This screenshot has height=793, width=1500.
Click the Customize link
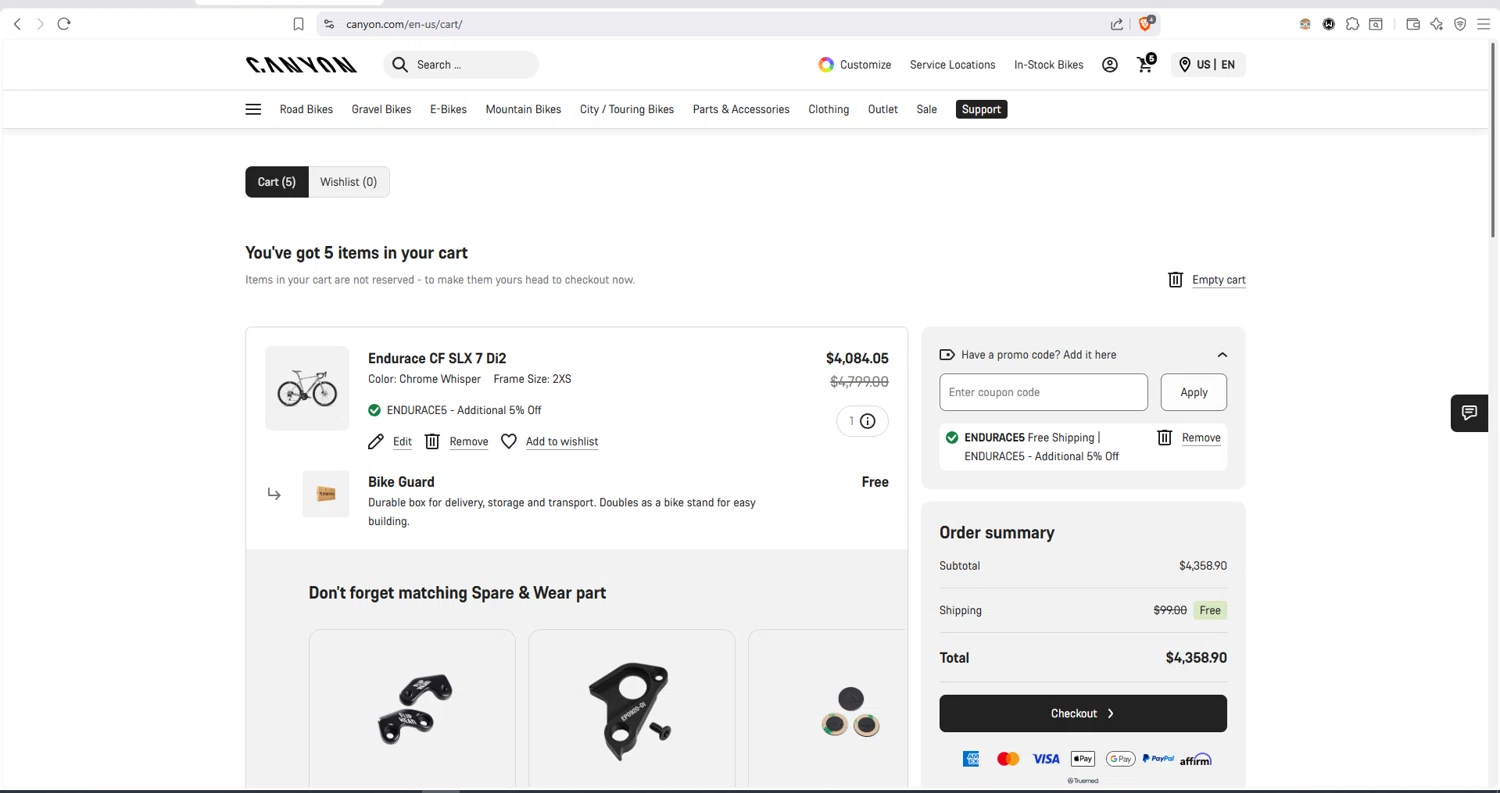coord(855,65)
